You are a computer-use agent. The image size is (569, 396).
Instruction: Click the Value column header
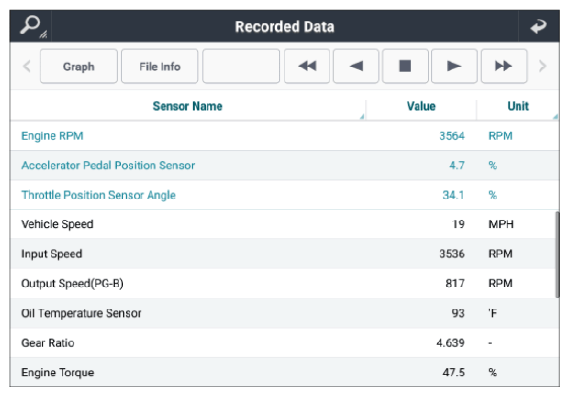click(421, 106)
